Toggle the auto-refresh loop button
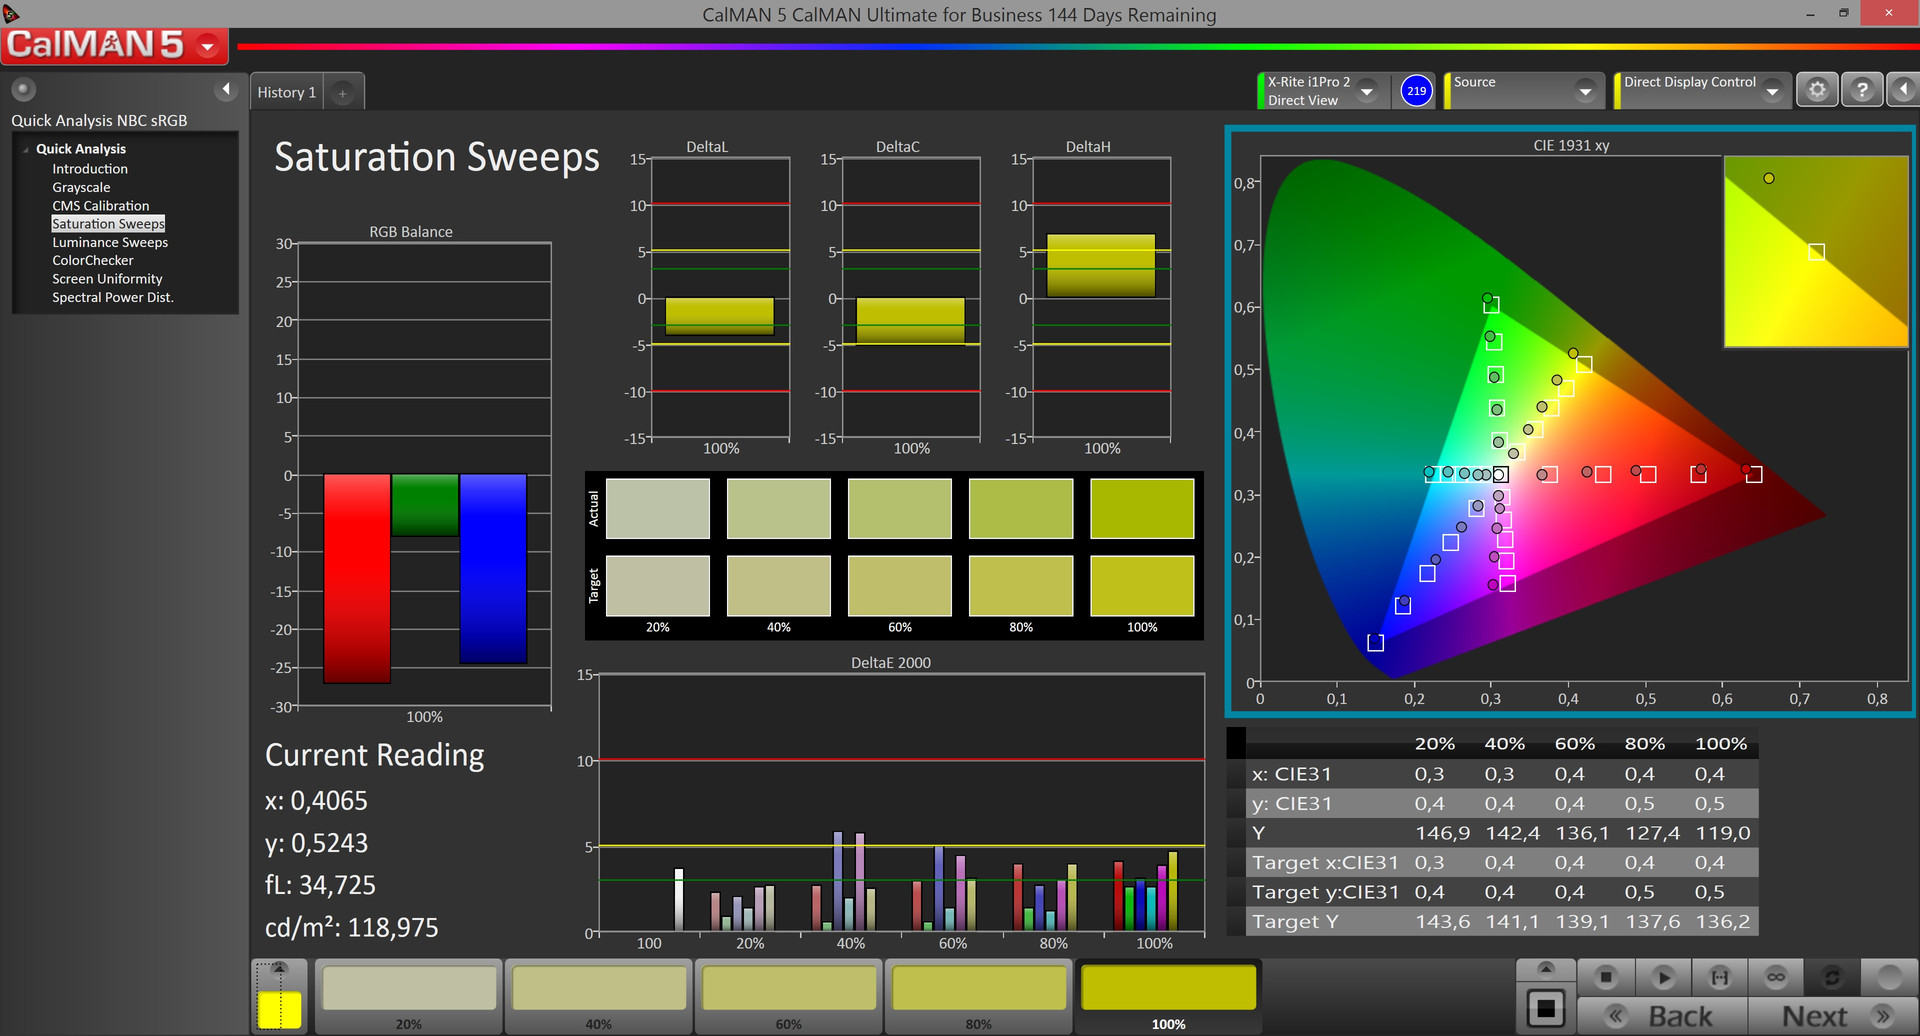Viewport: 1920px width, 1036px height. pos(1832,977)
